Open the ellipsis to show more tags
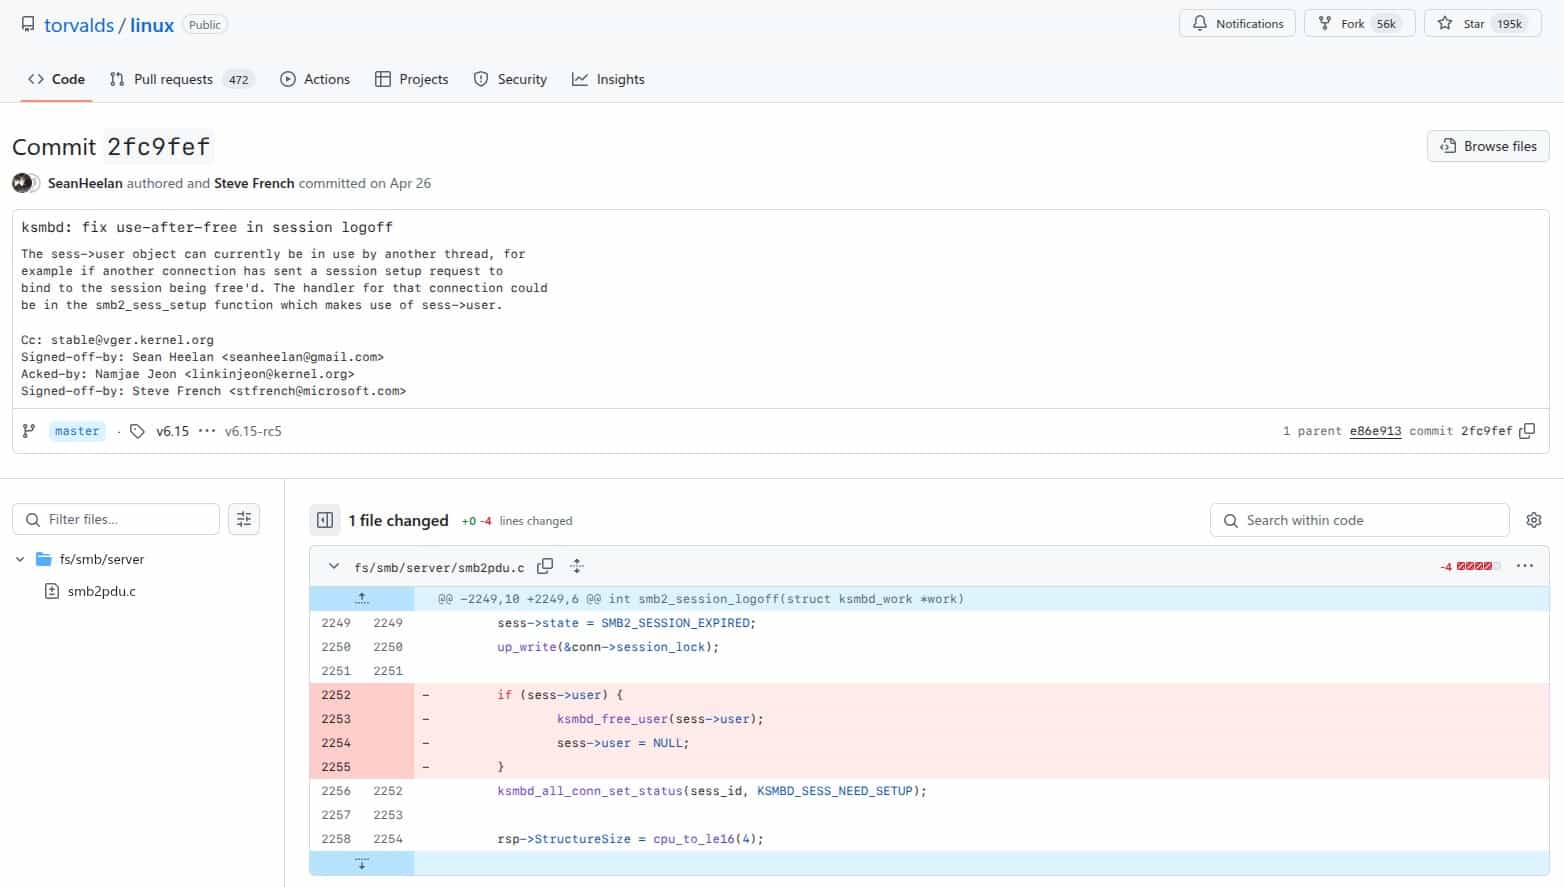 tap(206, 431)
